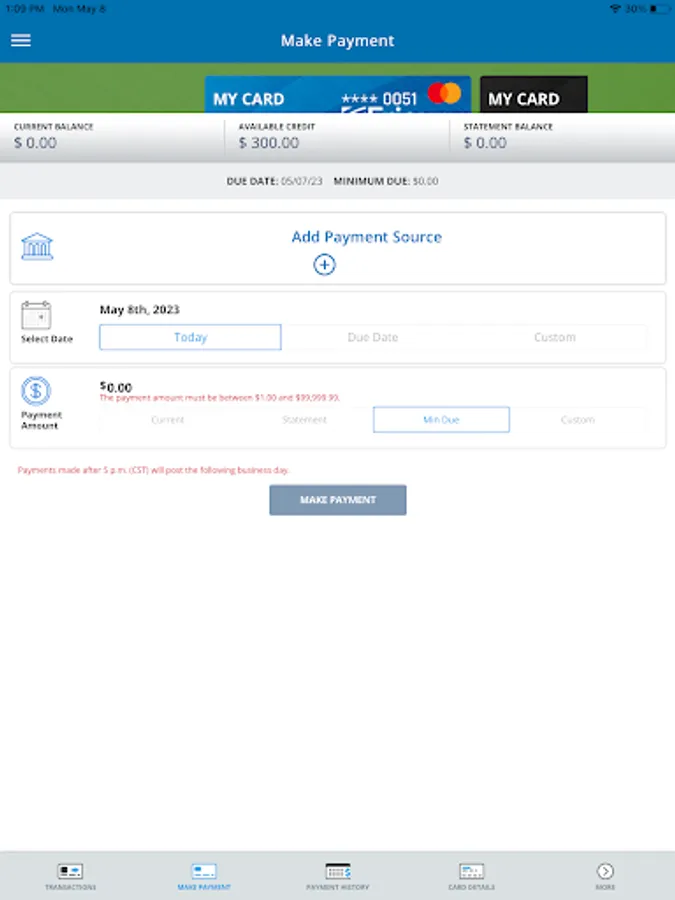Click the May 8th, 2023 date text
The image size is (675, 900).
point(139,309)
